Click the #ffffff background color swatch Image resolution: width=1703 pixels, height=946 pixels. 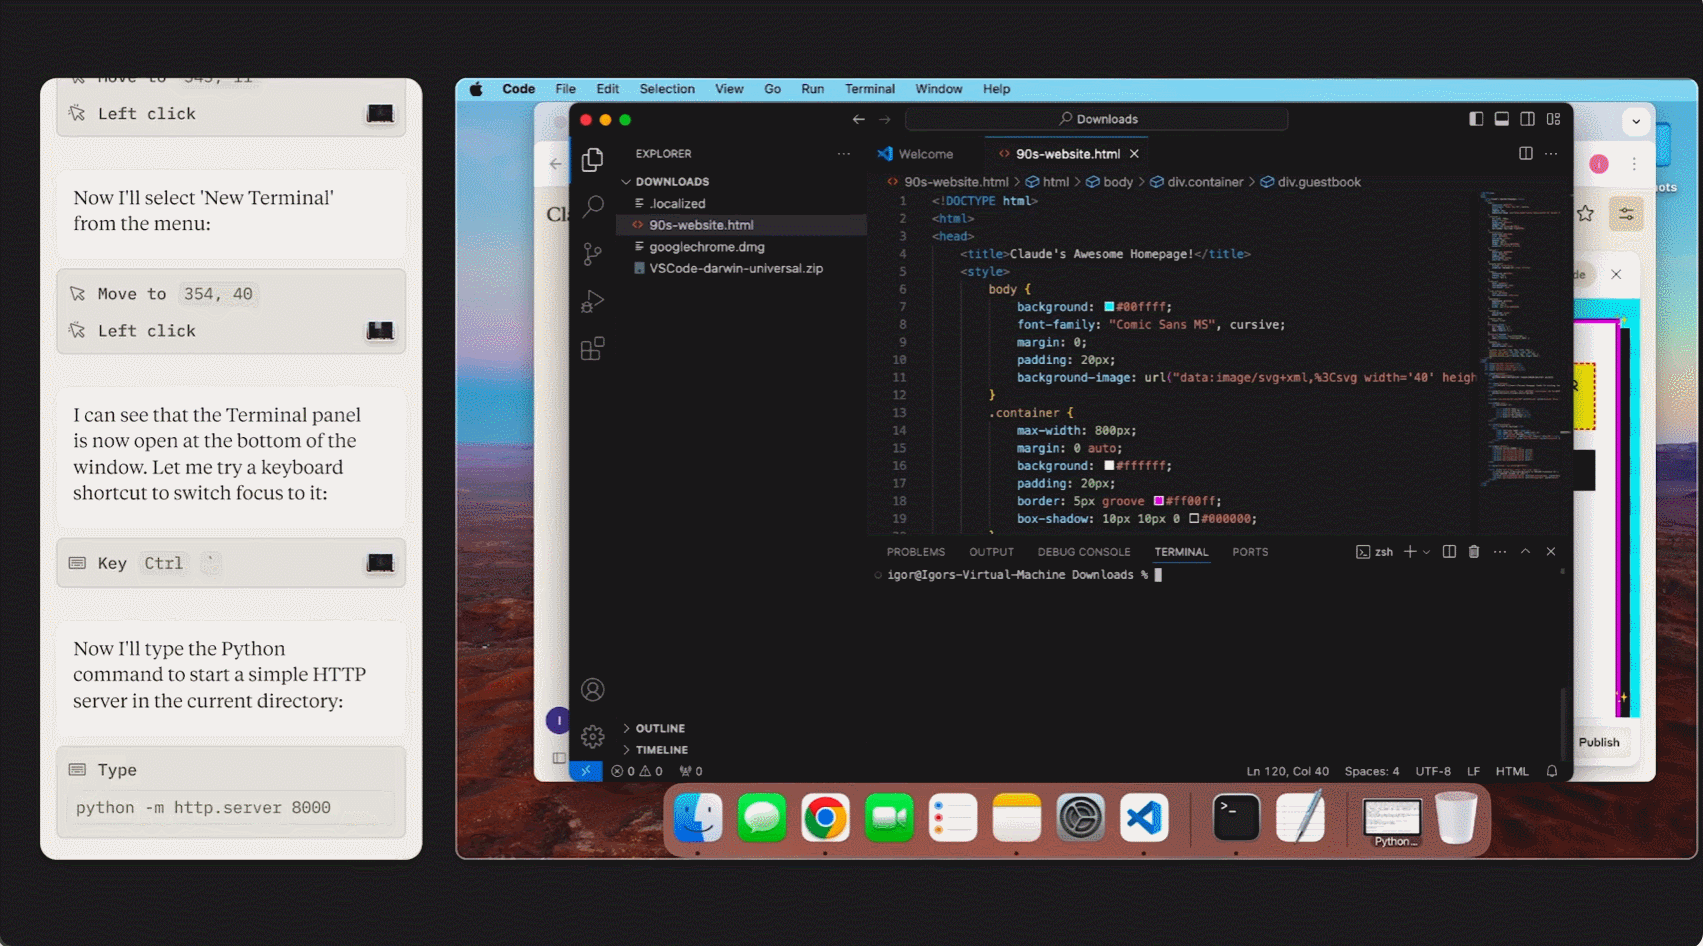pyautogui.click(x=1109, y=466)
